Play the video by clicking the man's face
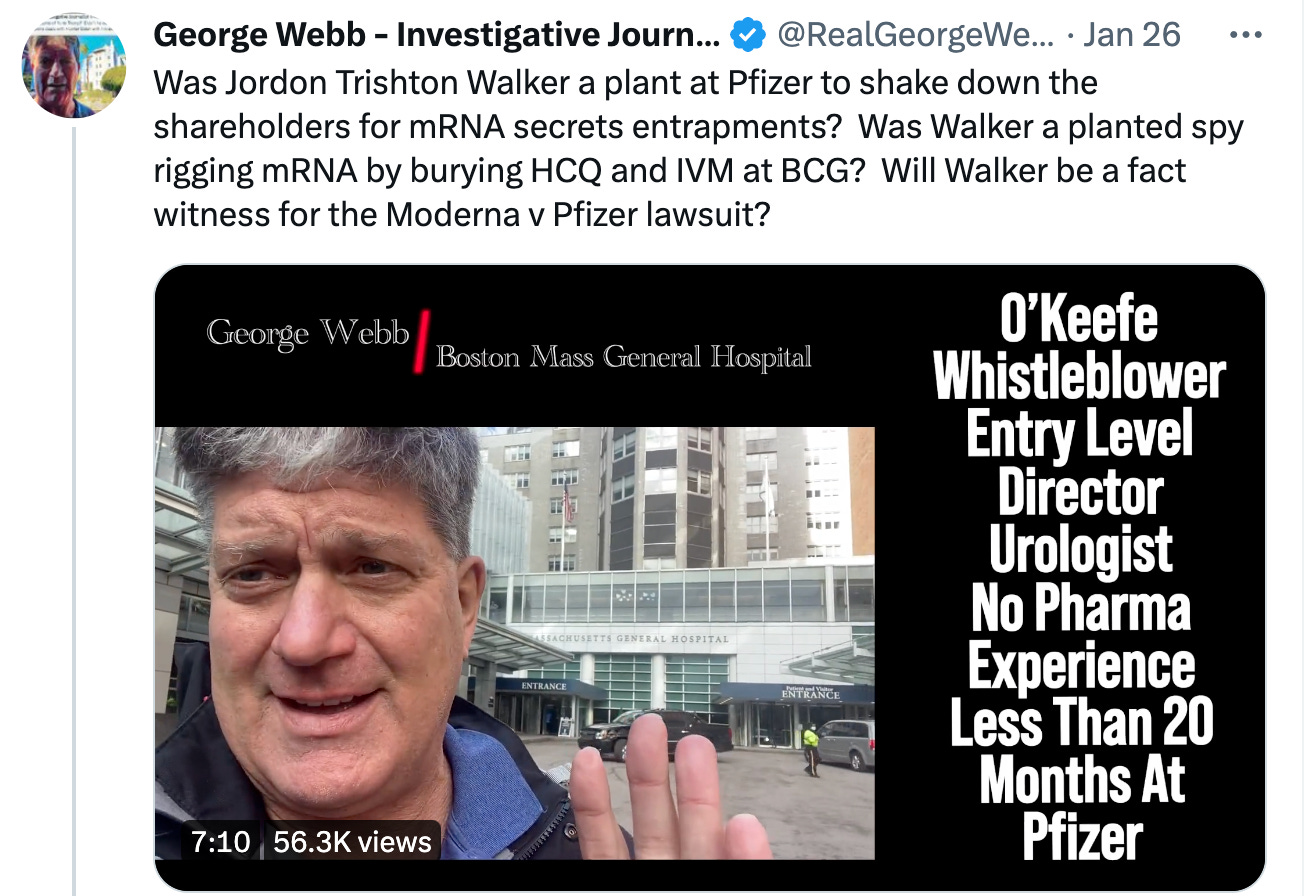 click(330, 620)
